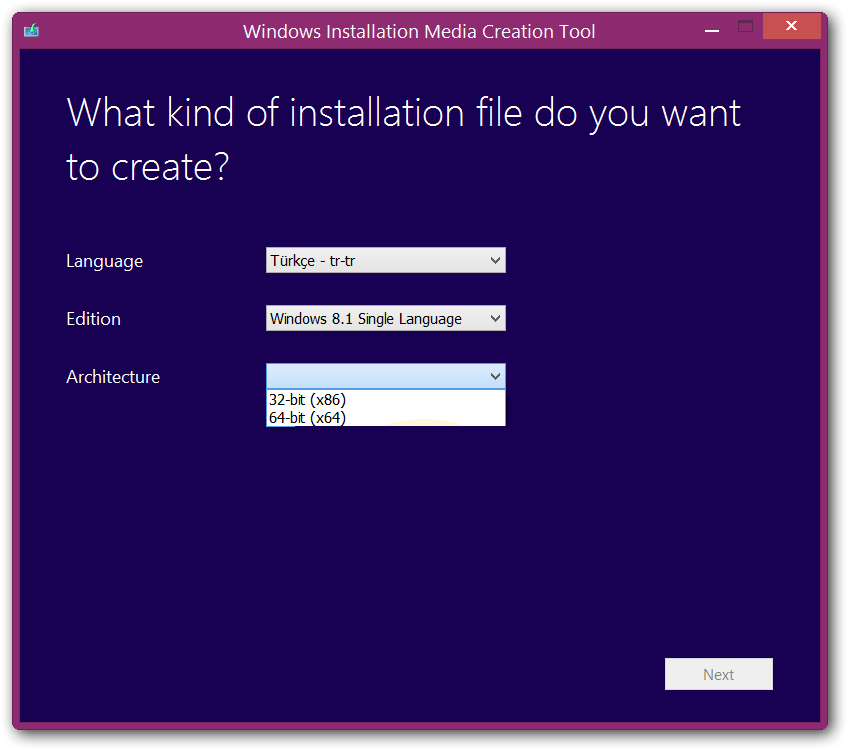
Task: Click the Edition label text
Action: pos(94,319)
